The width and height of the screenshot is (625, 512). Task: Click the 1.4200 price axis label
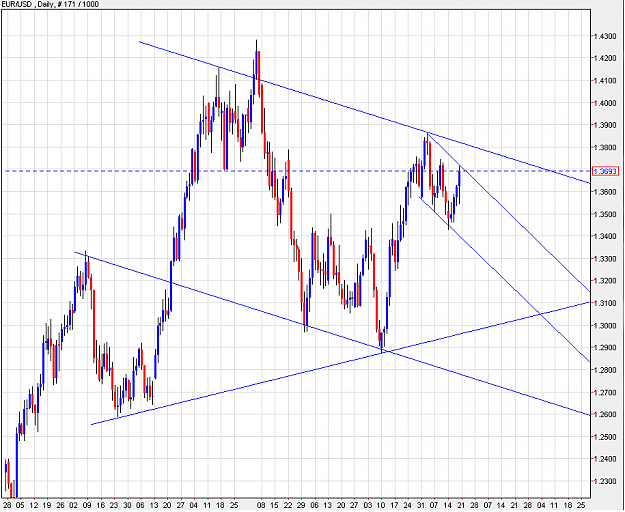[x=605, y=59]
